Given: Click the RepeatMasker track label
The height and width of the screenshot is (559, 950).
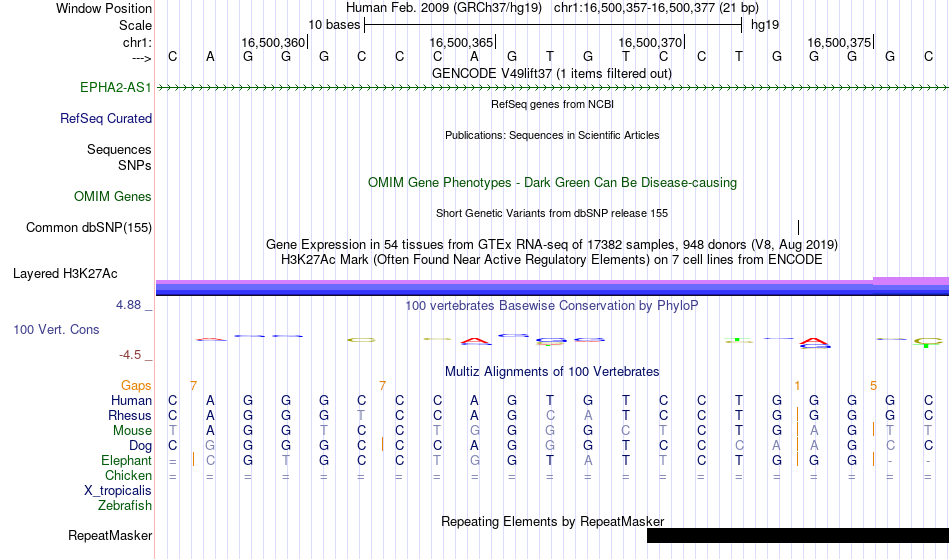Looking at the screenshot, I should [110, 536].
